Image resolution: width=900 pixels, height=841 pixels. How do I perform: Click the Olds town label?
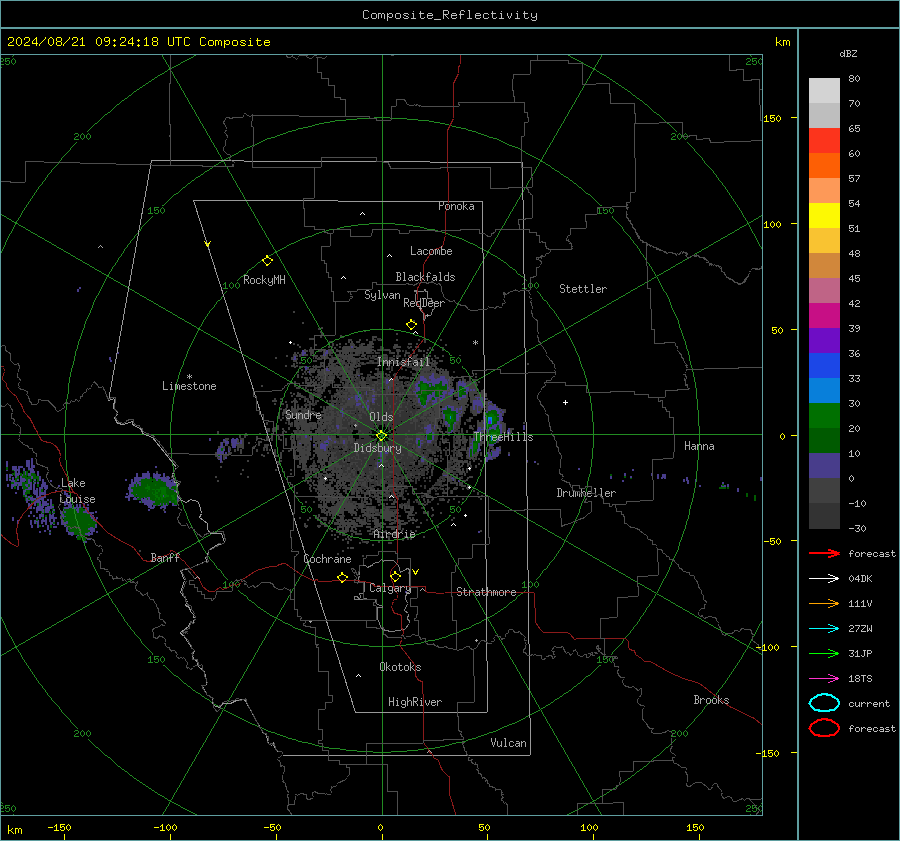click(381, 417)
